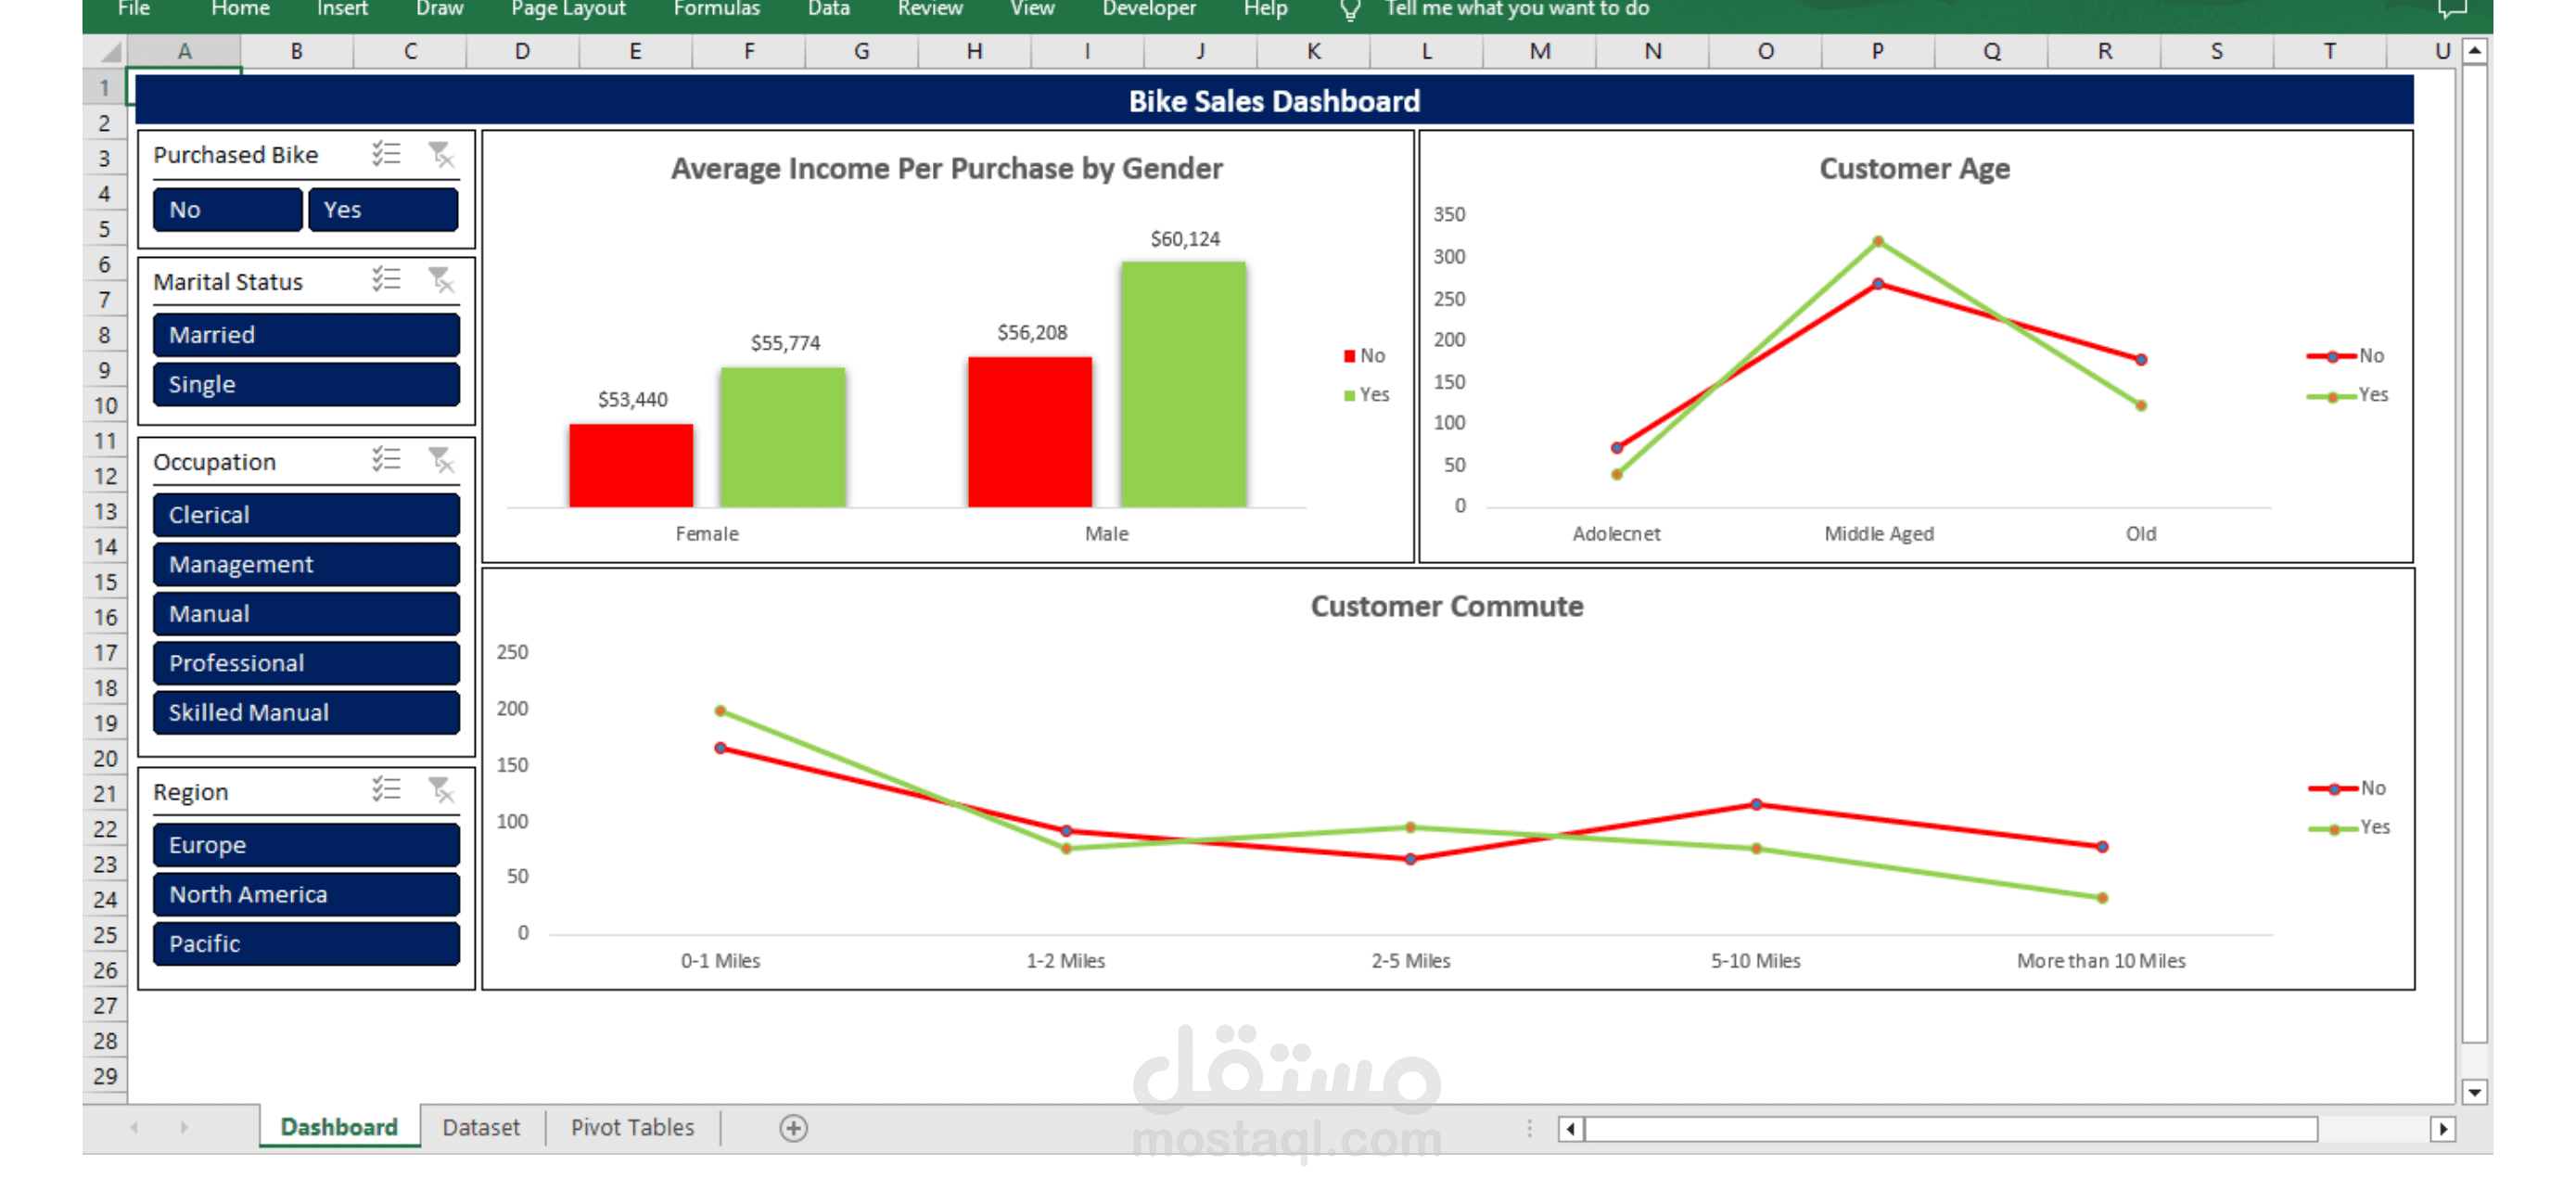Open the View ribbon tab
The width and height of the screenshot is (2576, 1191).
[1032, 9]
